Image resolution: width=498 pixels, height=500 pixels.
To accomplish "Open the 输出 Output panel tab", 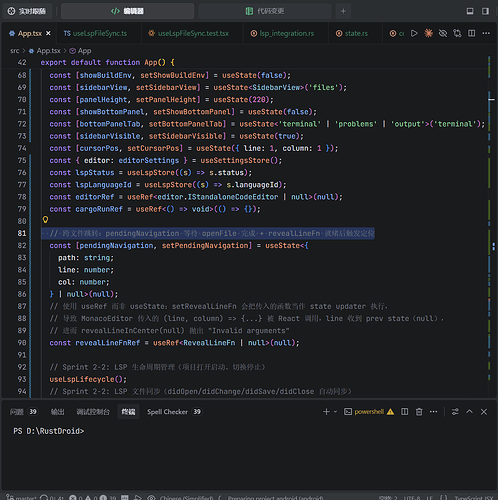I will (x=57, y=412).
